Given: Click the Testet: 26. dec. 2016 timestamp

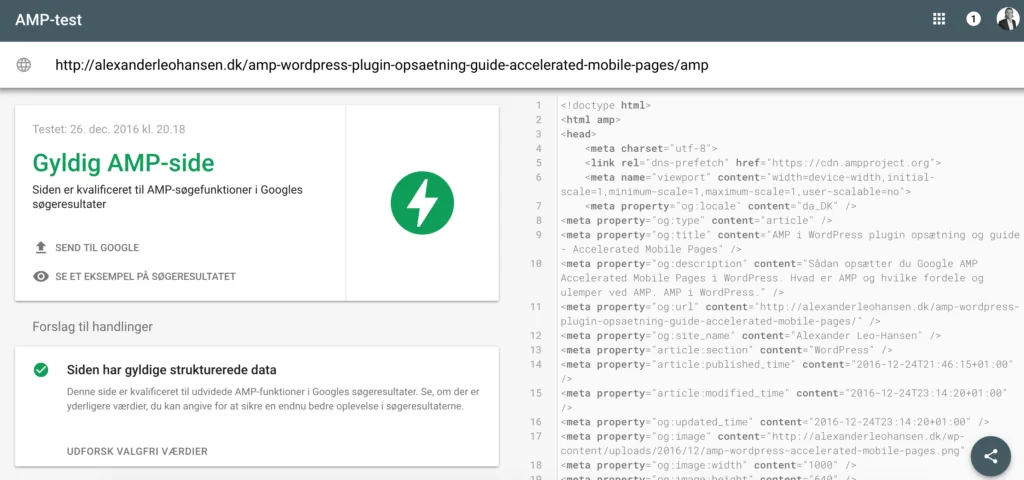Looking at the screenshot, I should pyautogui.click(x=108, y=129).
